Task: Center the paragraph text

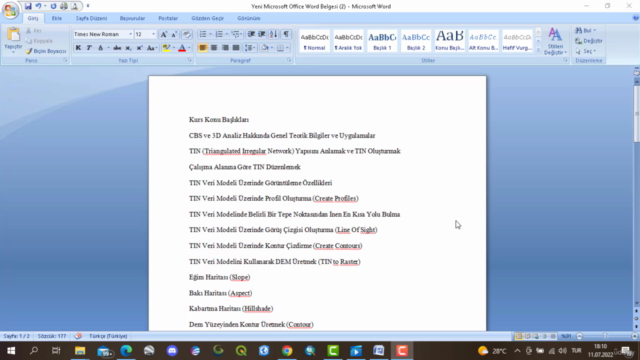Action: coord(214,48)
